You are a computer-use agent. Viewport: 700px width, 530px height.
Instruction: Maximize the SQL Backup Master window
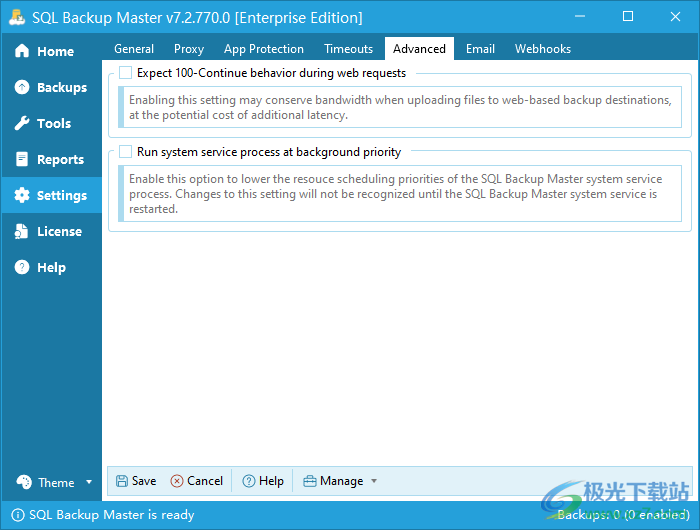pyautogui.click(x=628, y=17)
